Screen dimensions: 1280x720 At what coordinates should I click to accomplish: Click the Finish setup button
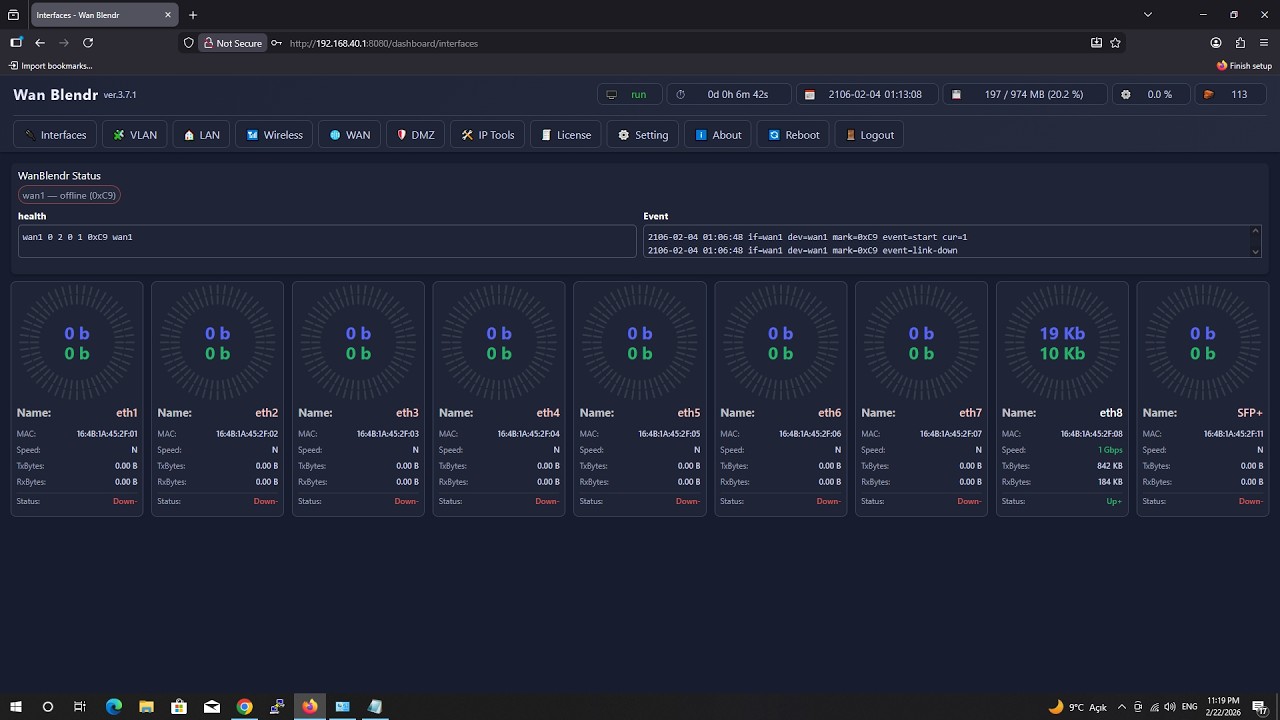(1244, 66)
